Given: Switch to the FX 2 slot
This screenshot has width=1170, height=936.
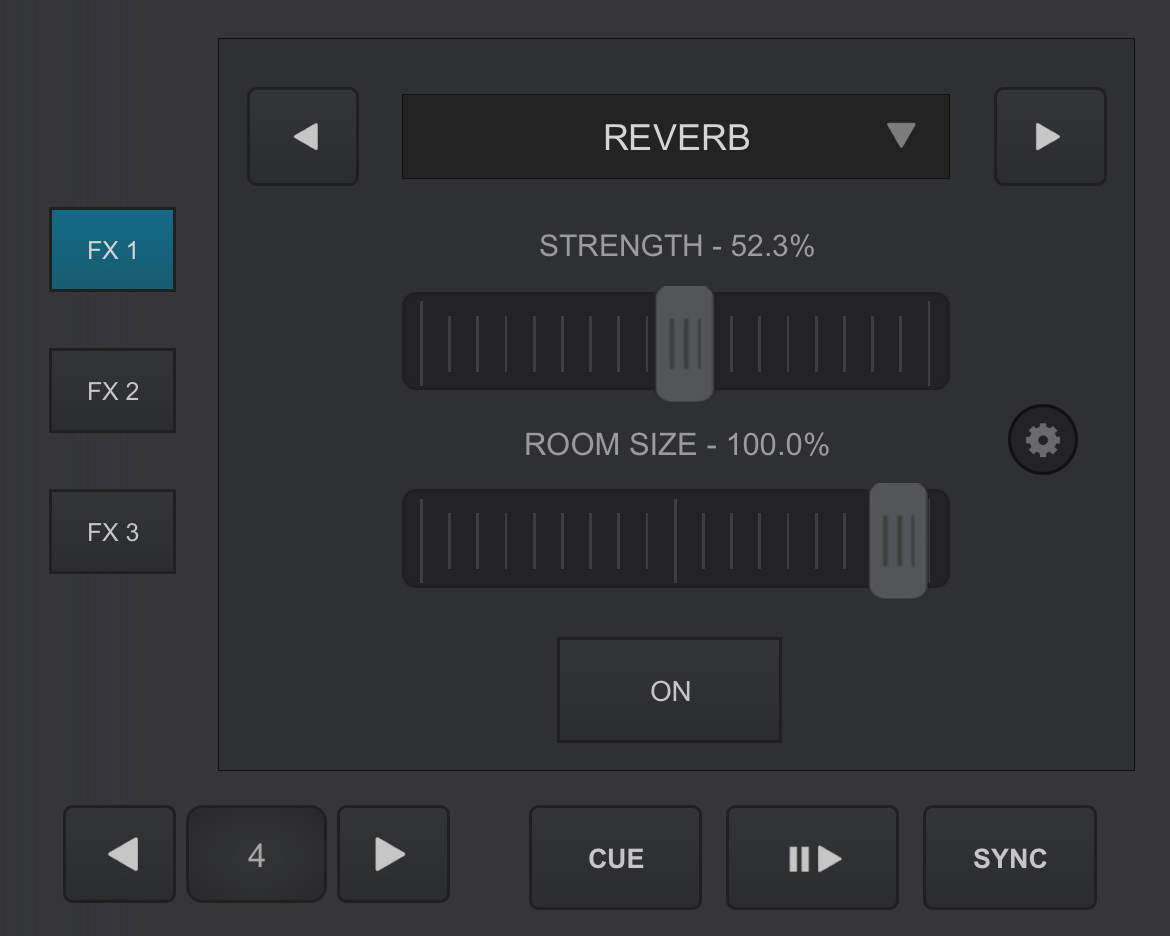Looking at the screenshot, I should [x=113, y=391].
